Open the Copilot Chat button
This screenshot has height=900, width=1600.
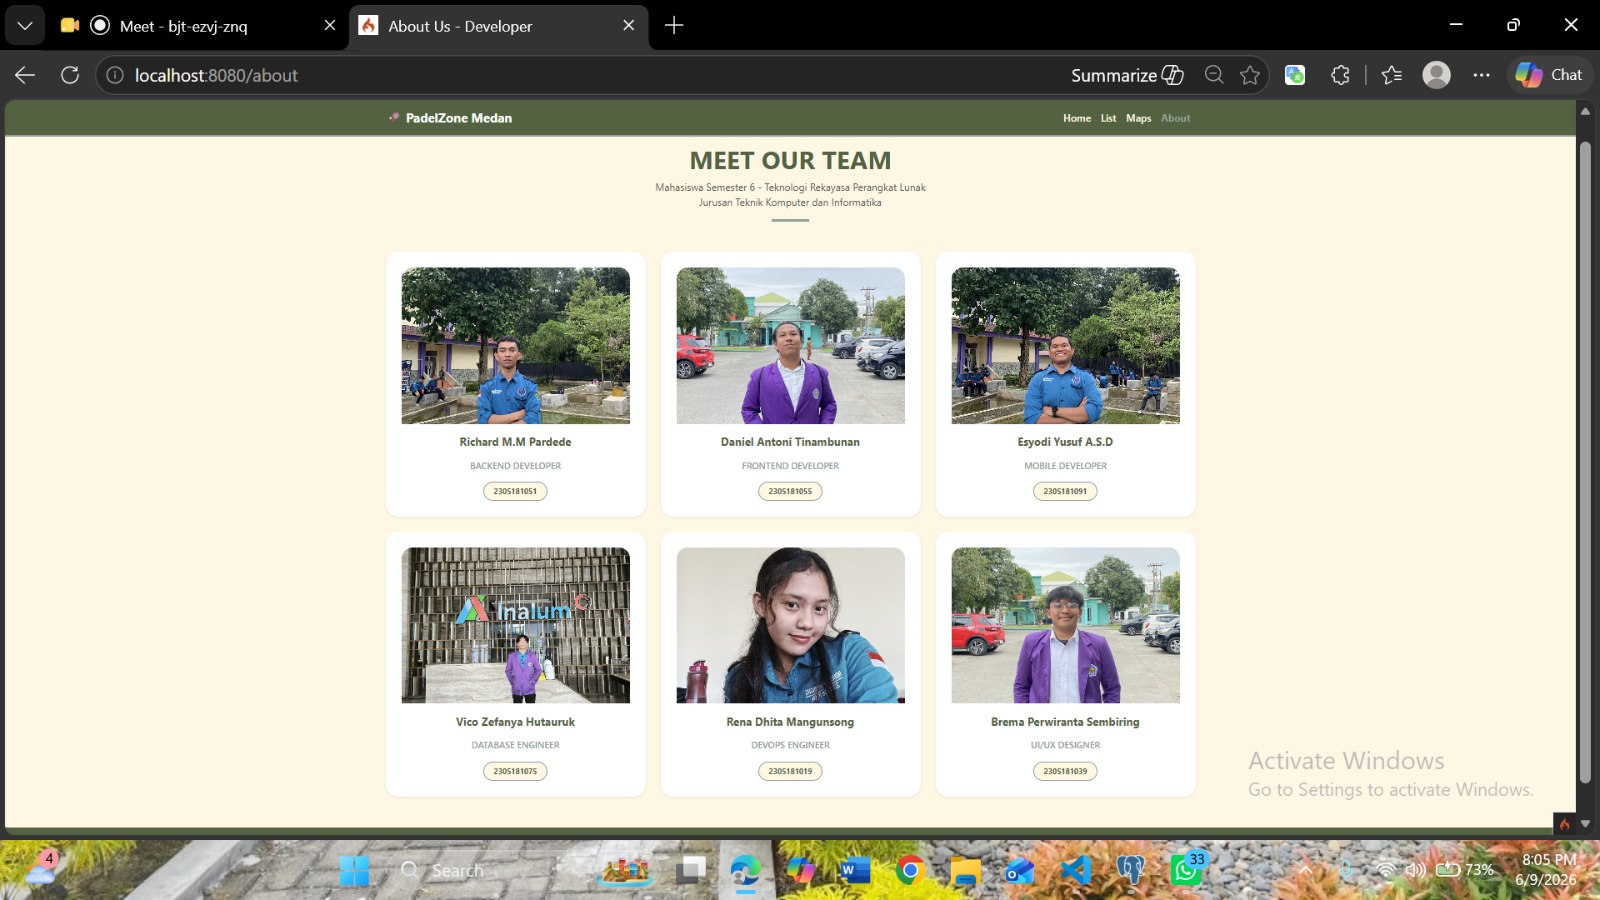tap(1549, 75)
